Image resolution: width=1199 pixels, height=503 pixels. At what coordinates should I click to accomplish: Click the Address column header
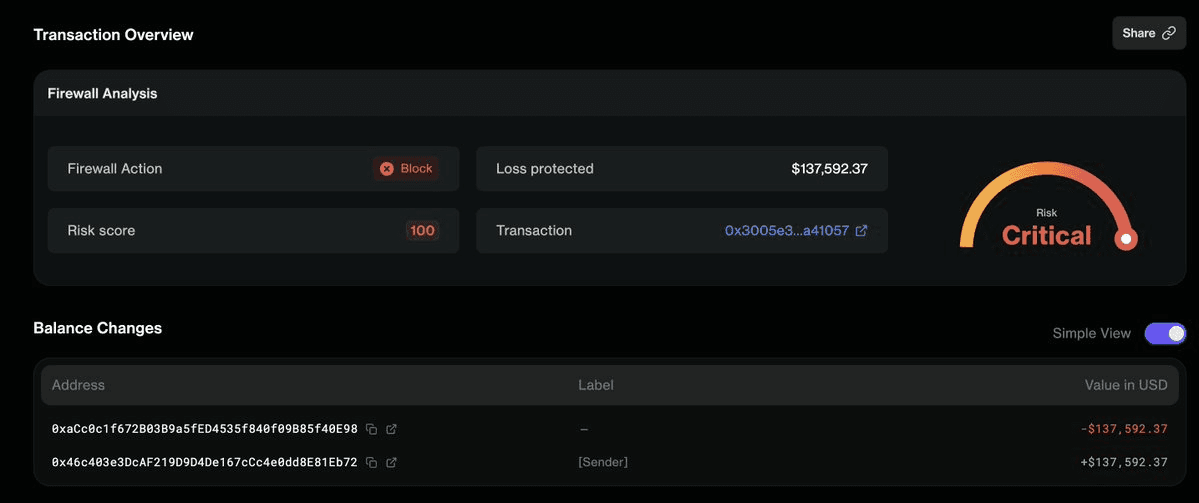point(78,385)
